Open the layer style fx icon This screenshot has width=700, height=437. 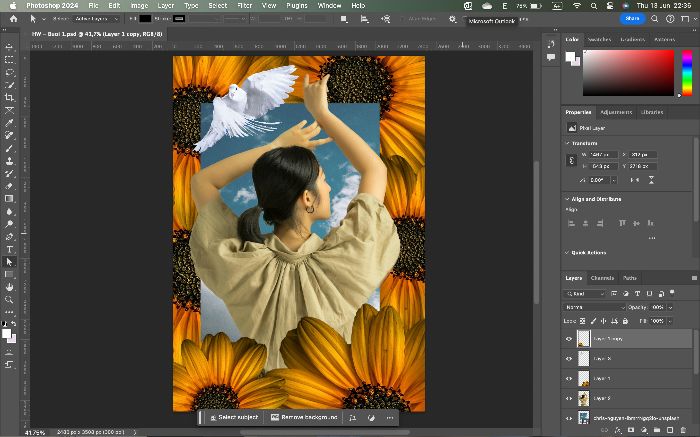[618, 430]
